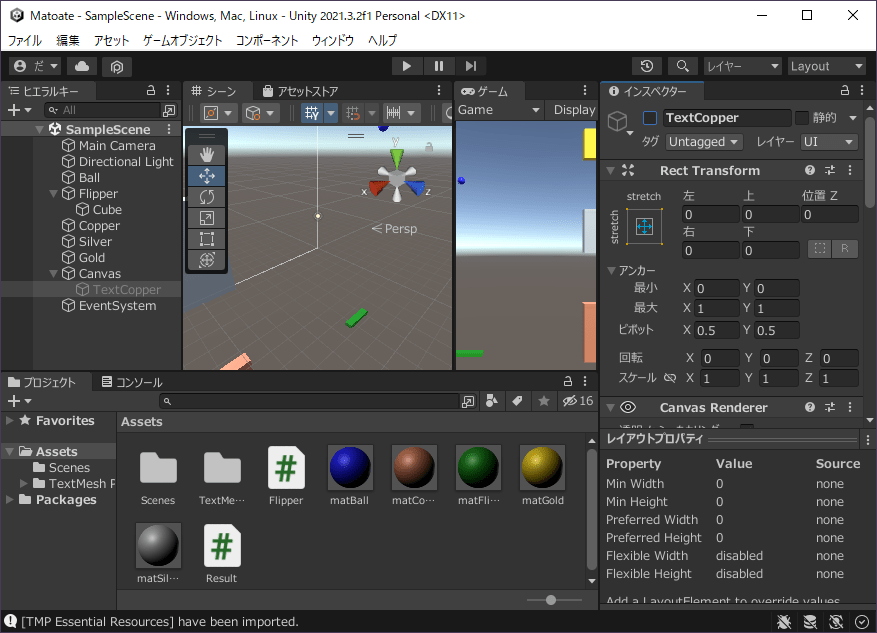Select the Hand tool in Scene view
Viewport: 877px width, 633px height.
(206, 154)
